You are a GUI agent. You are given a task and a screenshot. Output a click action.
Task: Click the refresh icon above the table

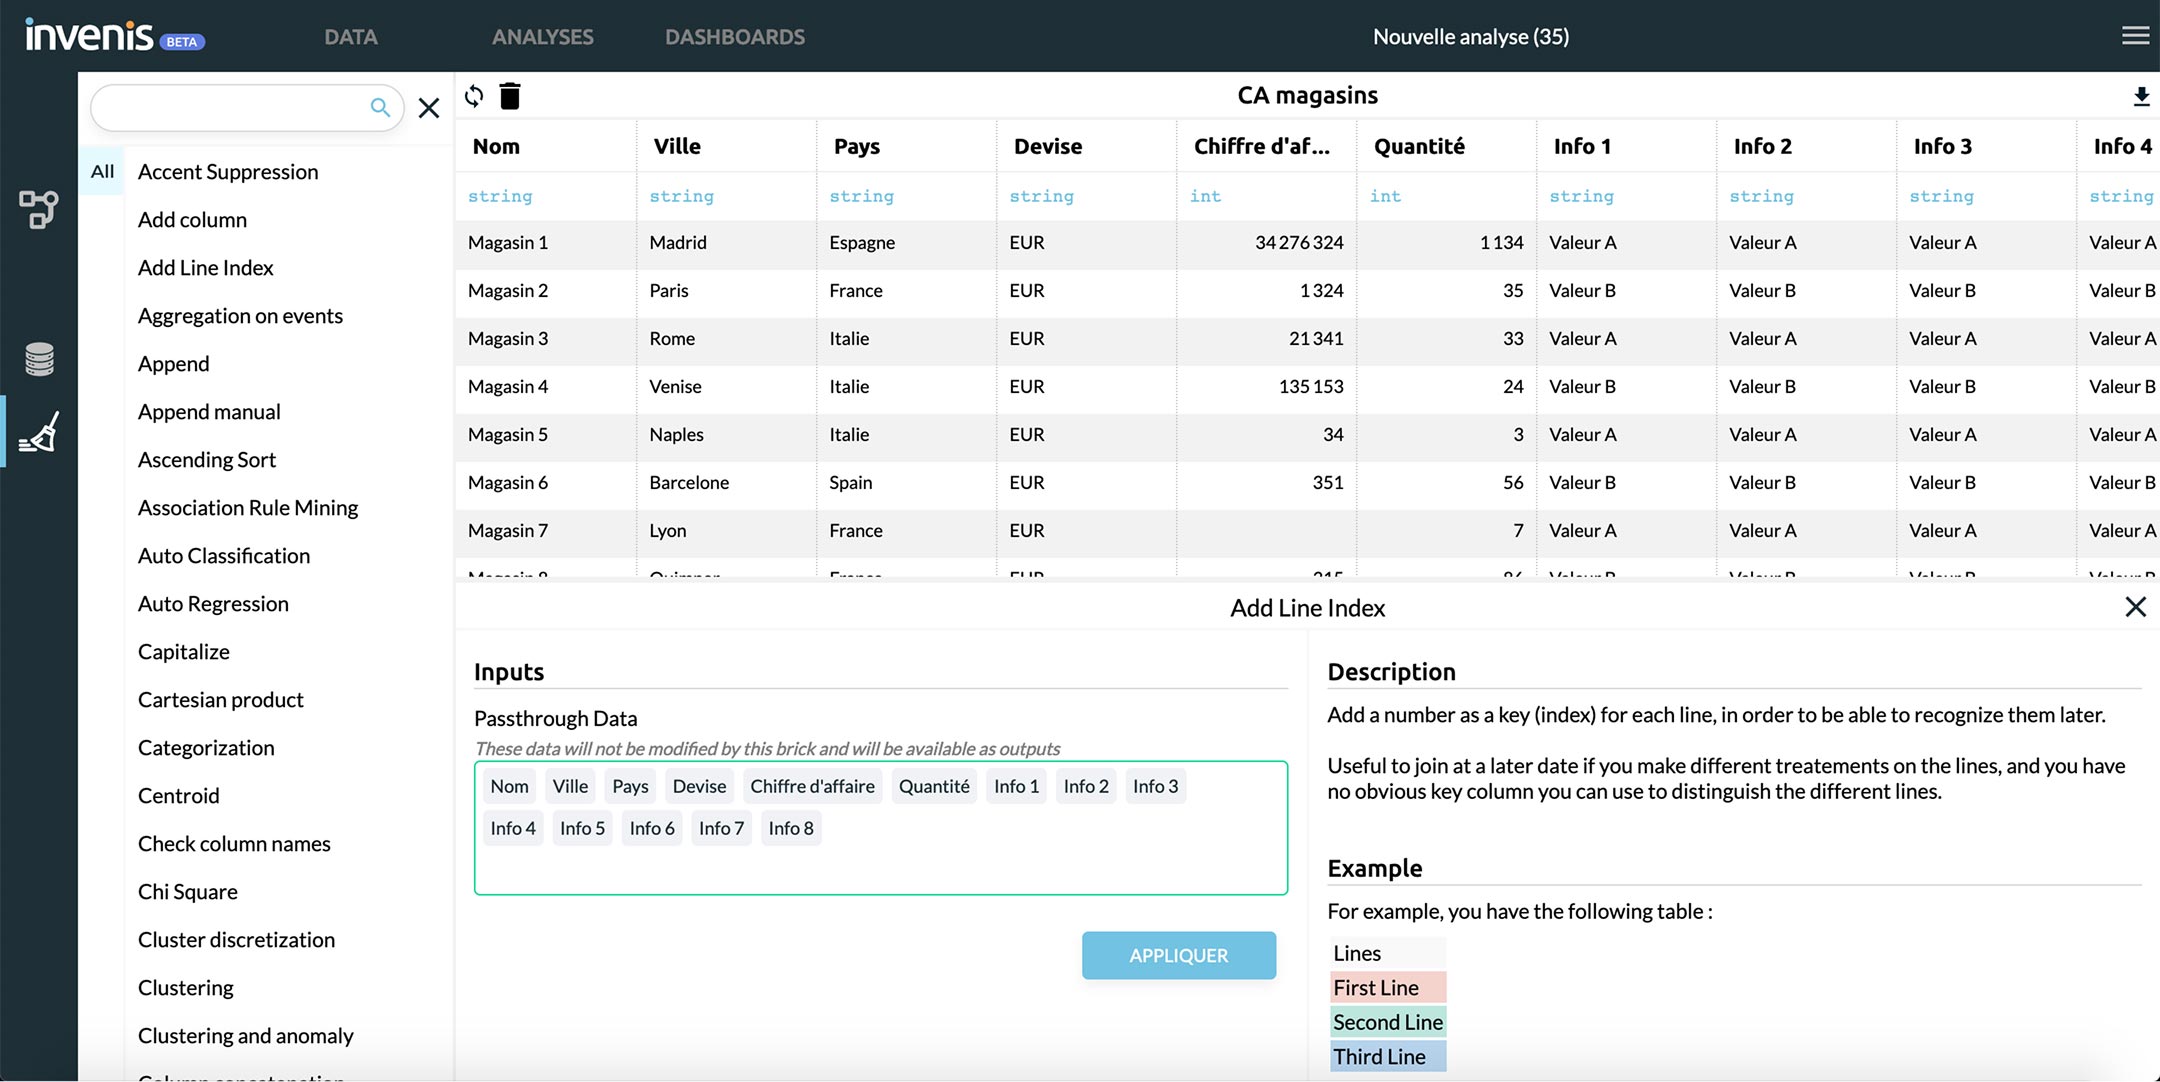click(x=474, y=96)
